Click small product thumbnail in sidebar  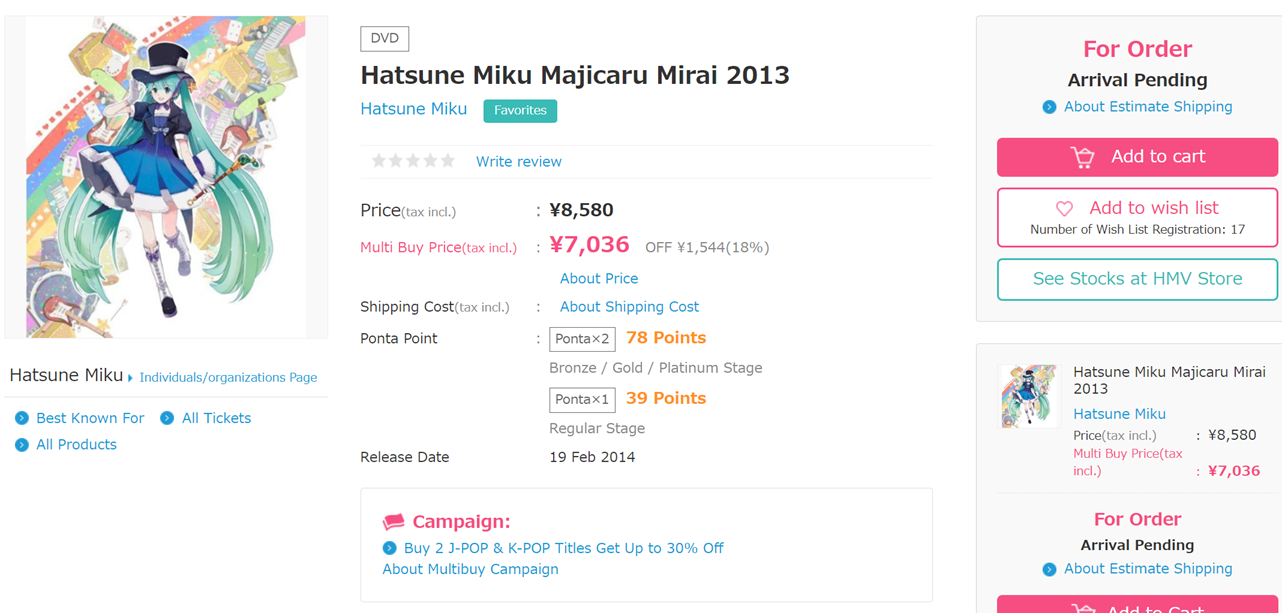click(1028, 396)
